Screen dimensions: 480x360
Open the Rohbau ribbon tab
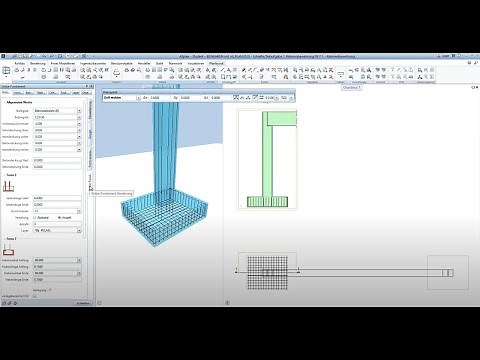pyautogui.click(x=20, y=63)
